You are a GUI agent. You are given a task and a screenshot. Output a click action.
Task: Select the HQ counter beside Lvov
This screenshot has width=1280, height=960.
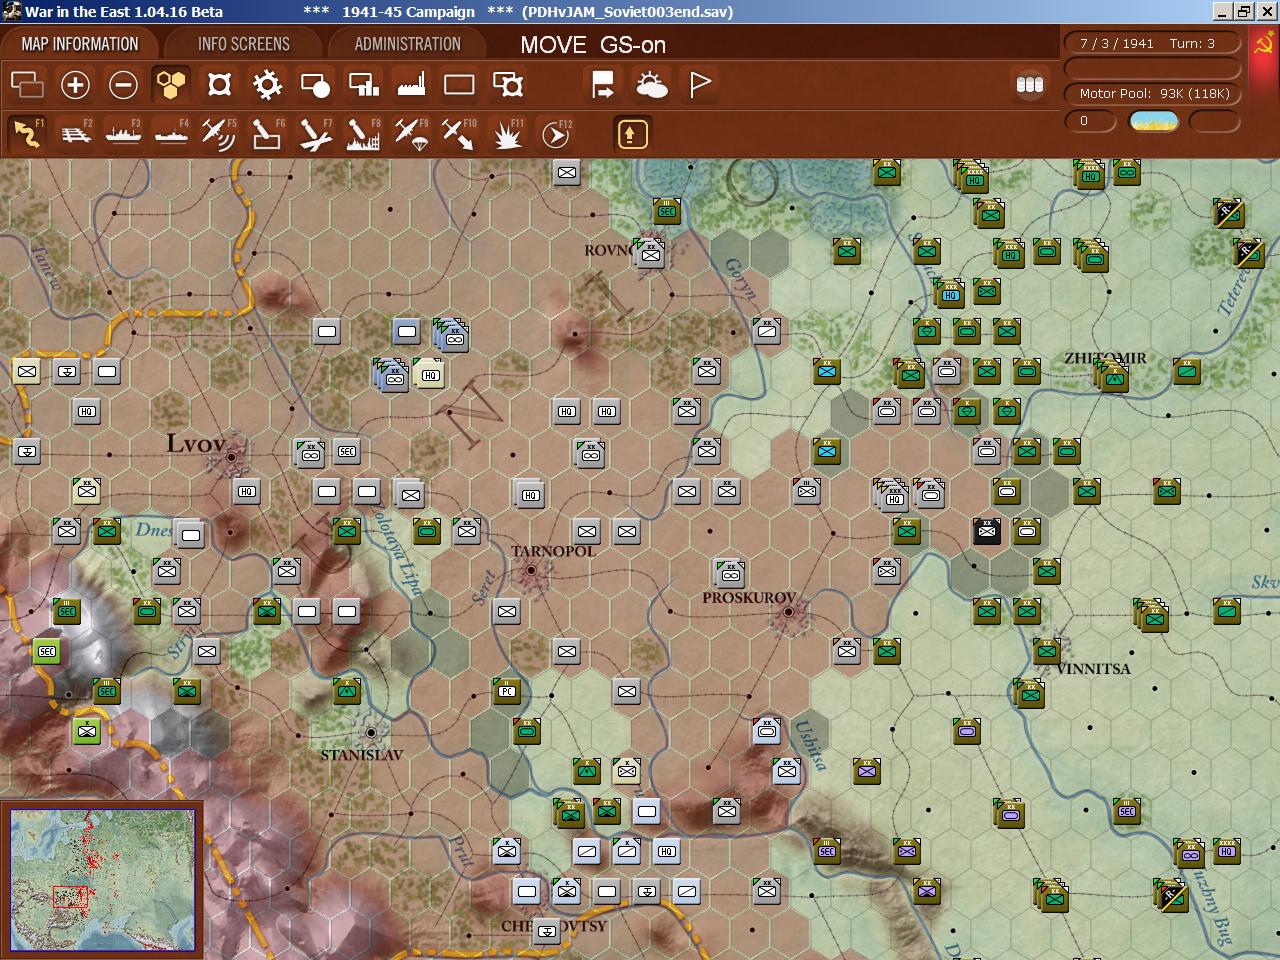tap(247, 490)
